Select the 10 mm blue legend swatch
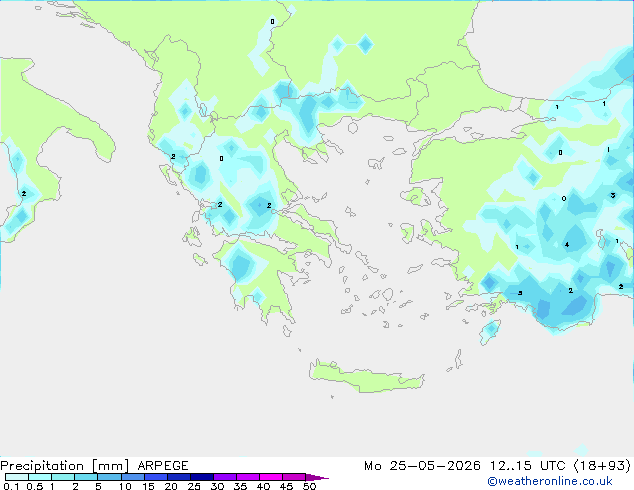634x490 pixels. [x=132, y=477]
